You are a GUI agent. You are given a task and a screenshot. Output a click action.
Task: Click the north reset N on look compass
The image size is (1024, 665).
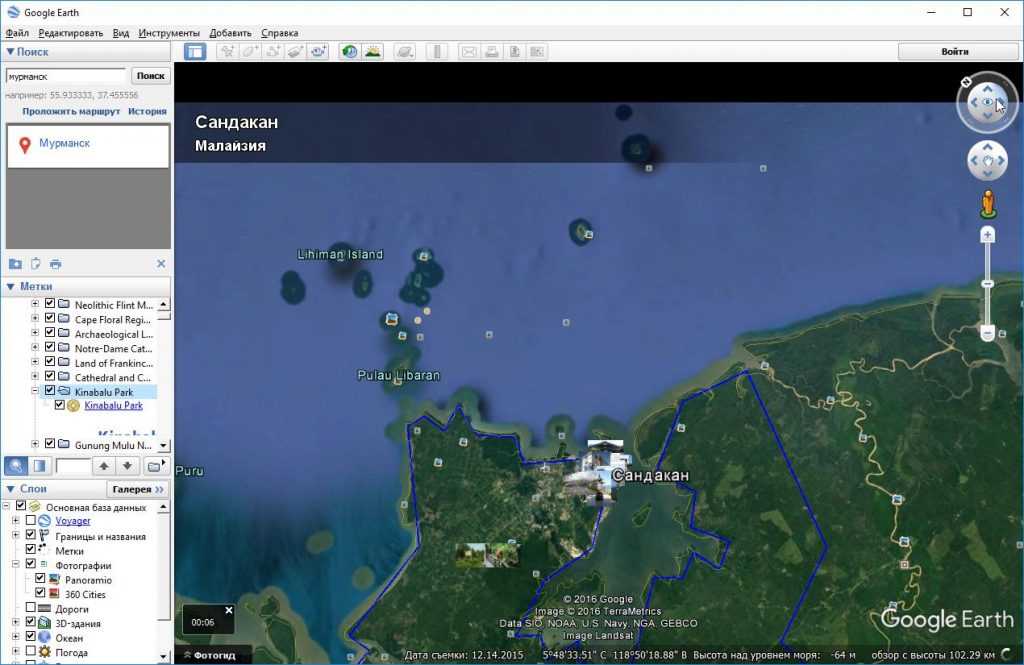[967, 82]
